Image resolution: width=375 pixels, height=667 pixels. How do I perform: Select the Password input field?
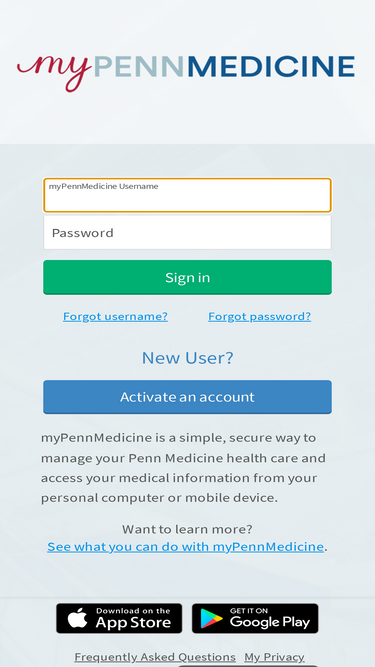pos(188,232)
